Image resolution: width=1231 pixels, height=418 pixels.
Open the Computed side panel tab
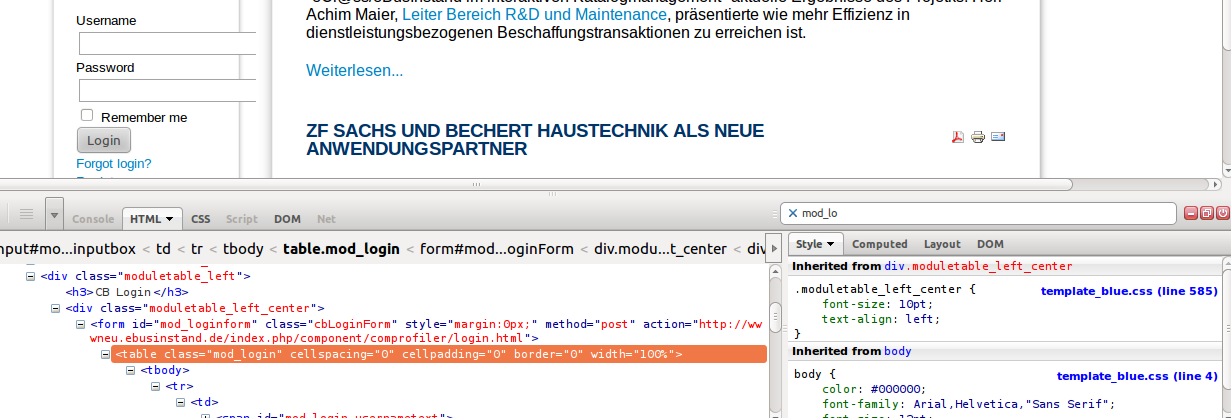tap(880, 244)
